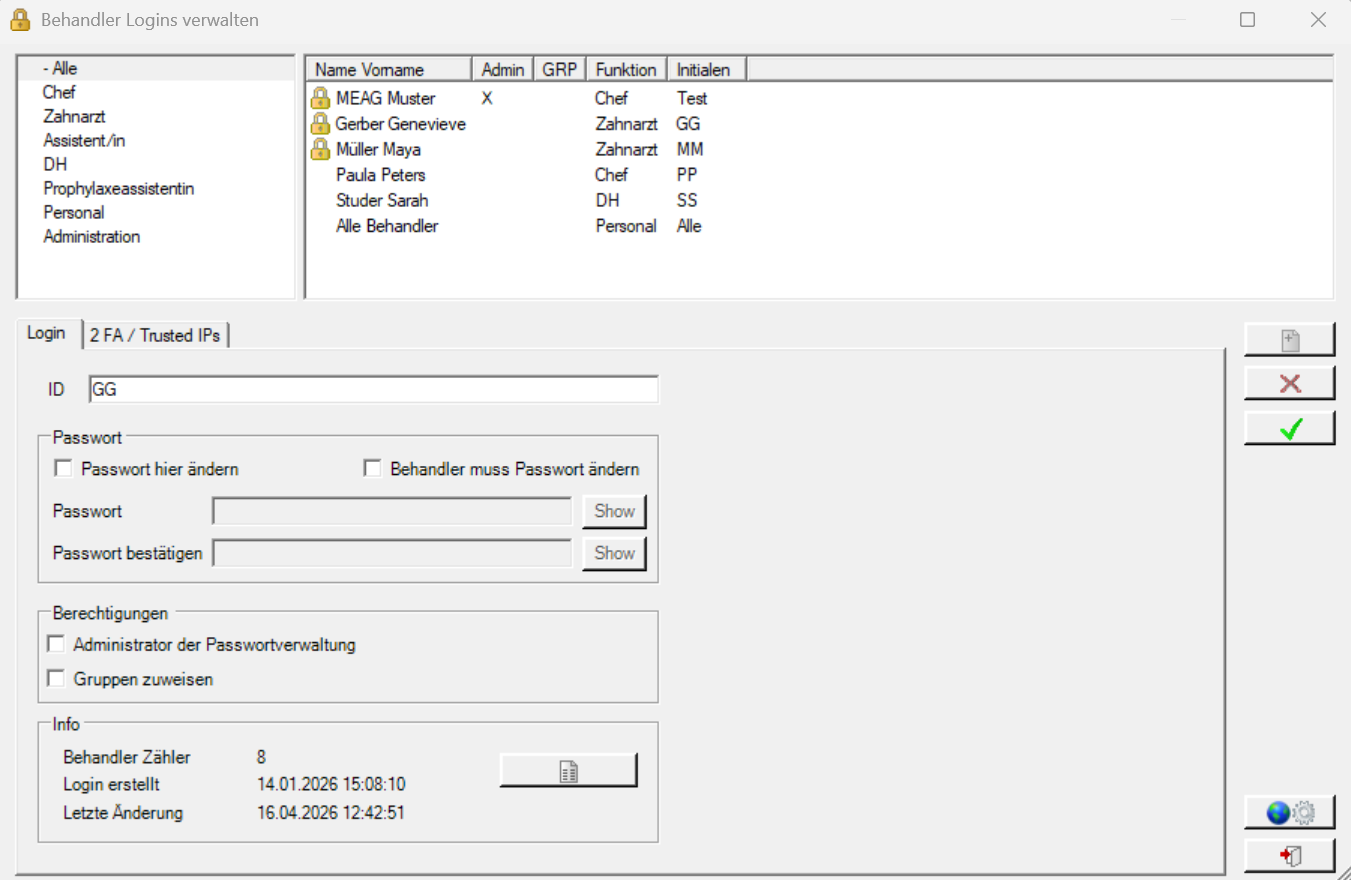Check Administrator der Passwortverwaltung
1351x880 pixels.
(56, 645)
